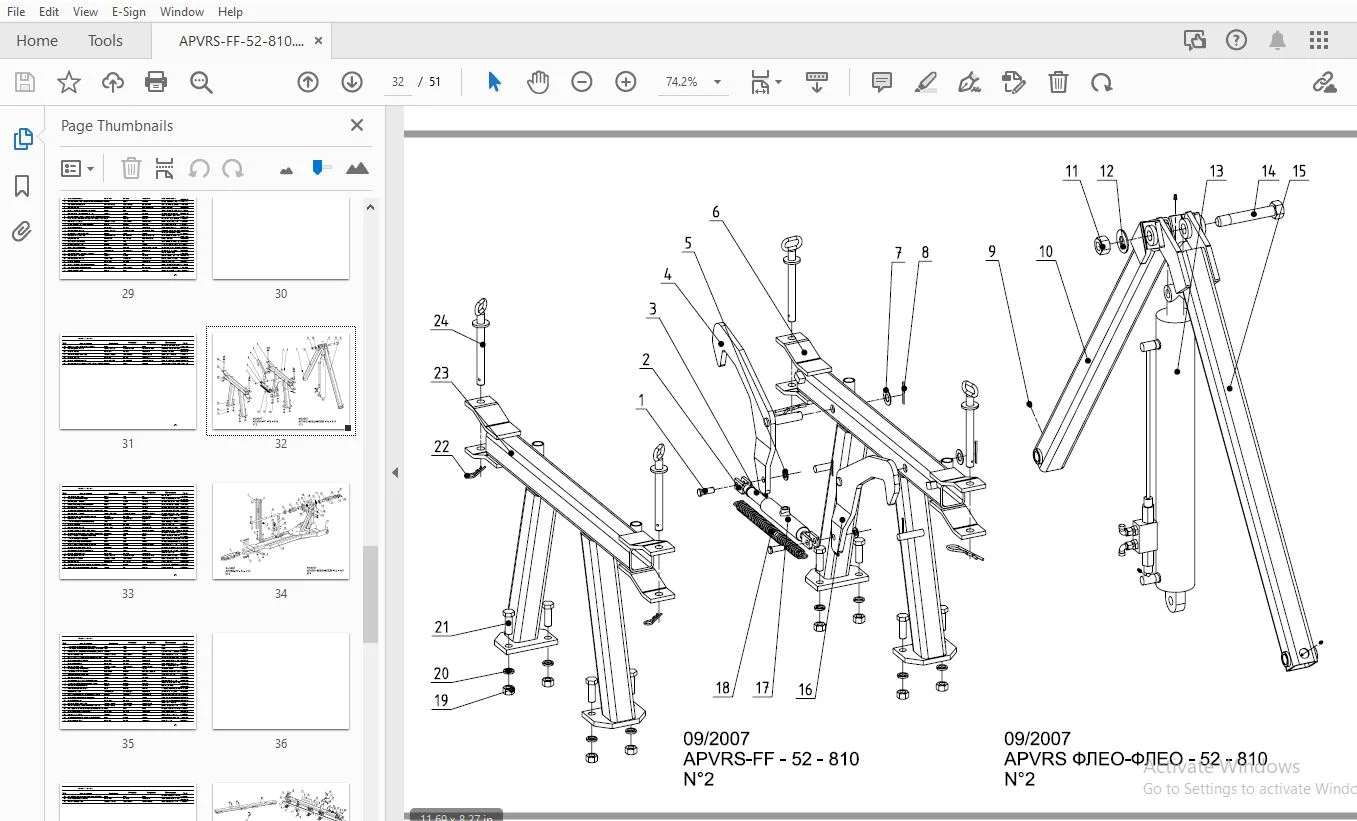Screen dimensions: 1357x821
Task: Open the sign document pen tool
Action: [969, 82]
